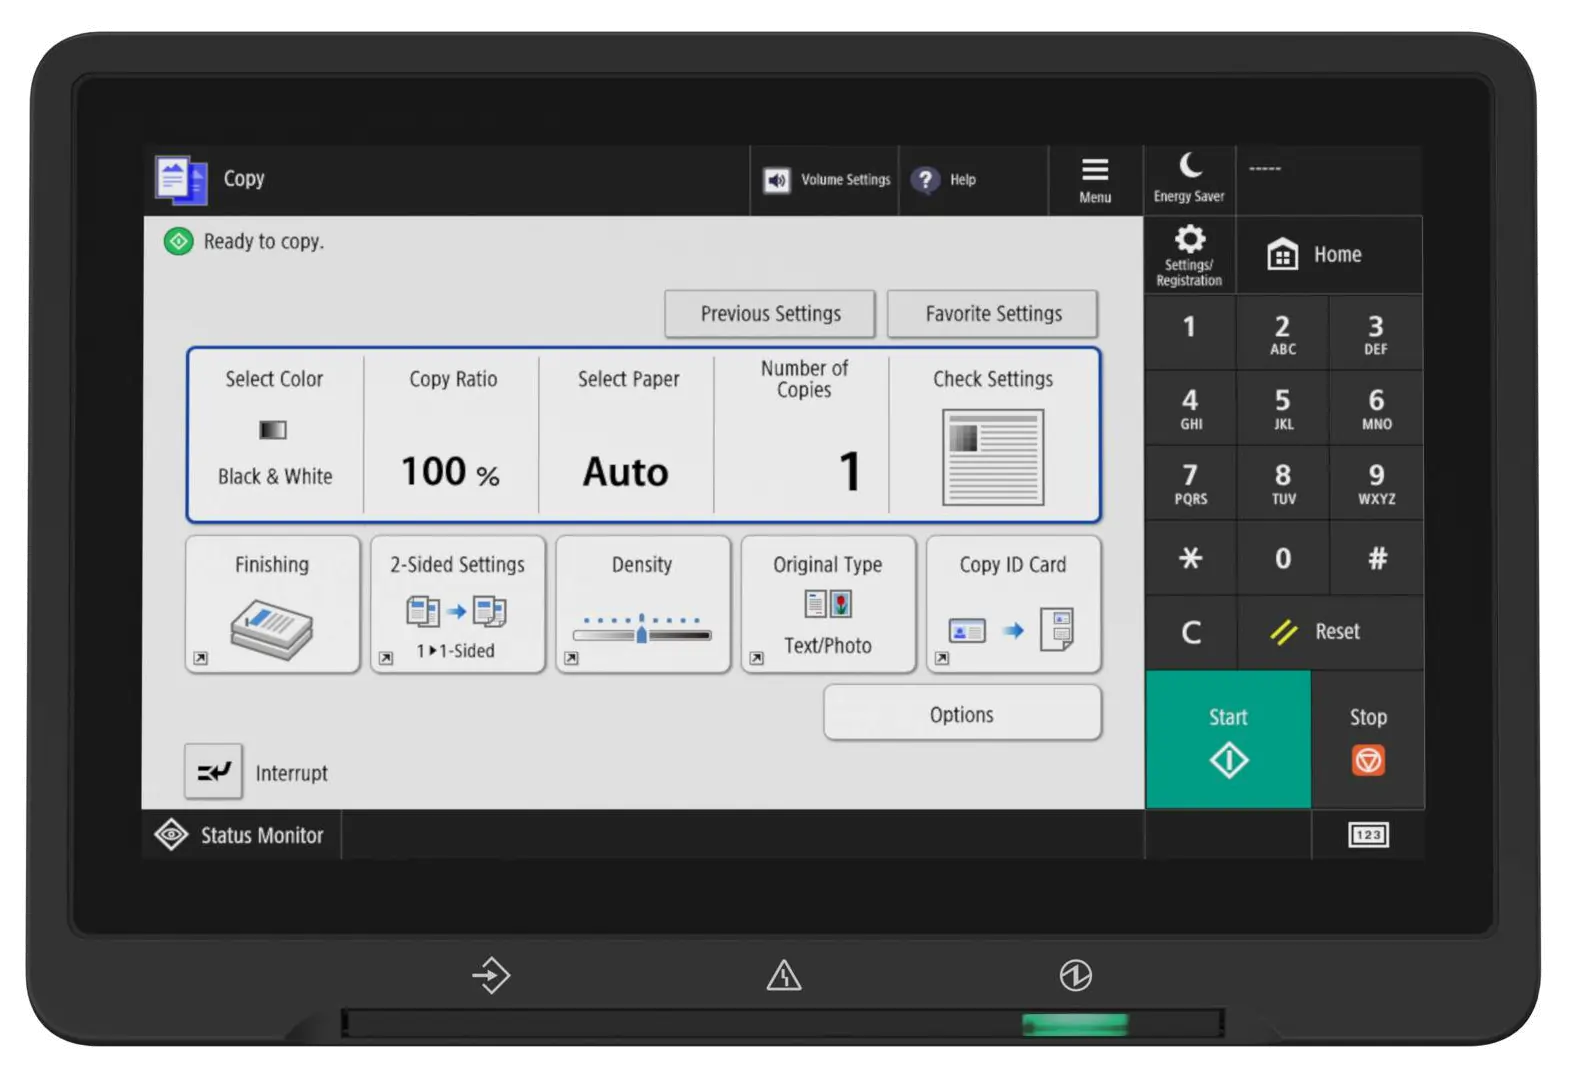Image resolution: width=1570 pixels, height=1070 pixels.
Task: Begin copying with the green Start button
Action: pyautogui.click(x=1228, y=740)
